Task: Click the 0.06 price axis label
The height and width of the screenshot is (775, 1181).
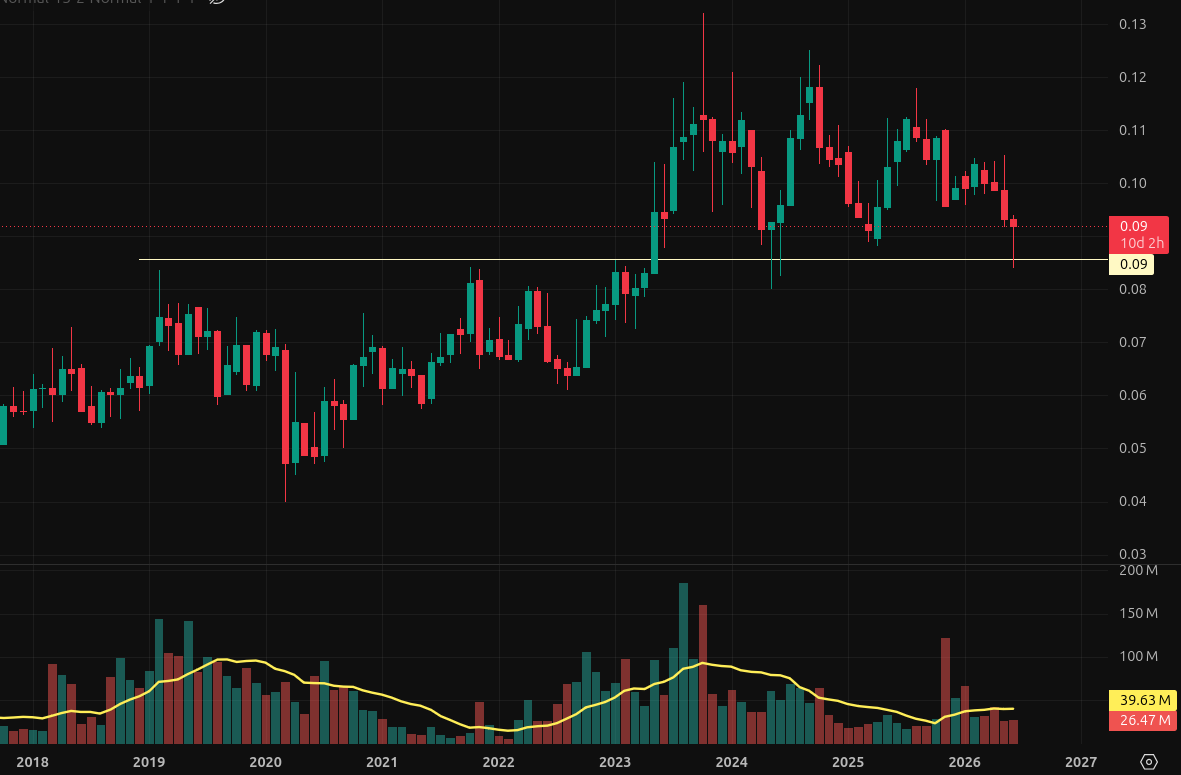Action: (1133, 395)
